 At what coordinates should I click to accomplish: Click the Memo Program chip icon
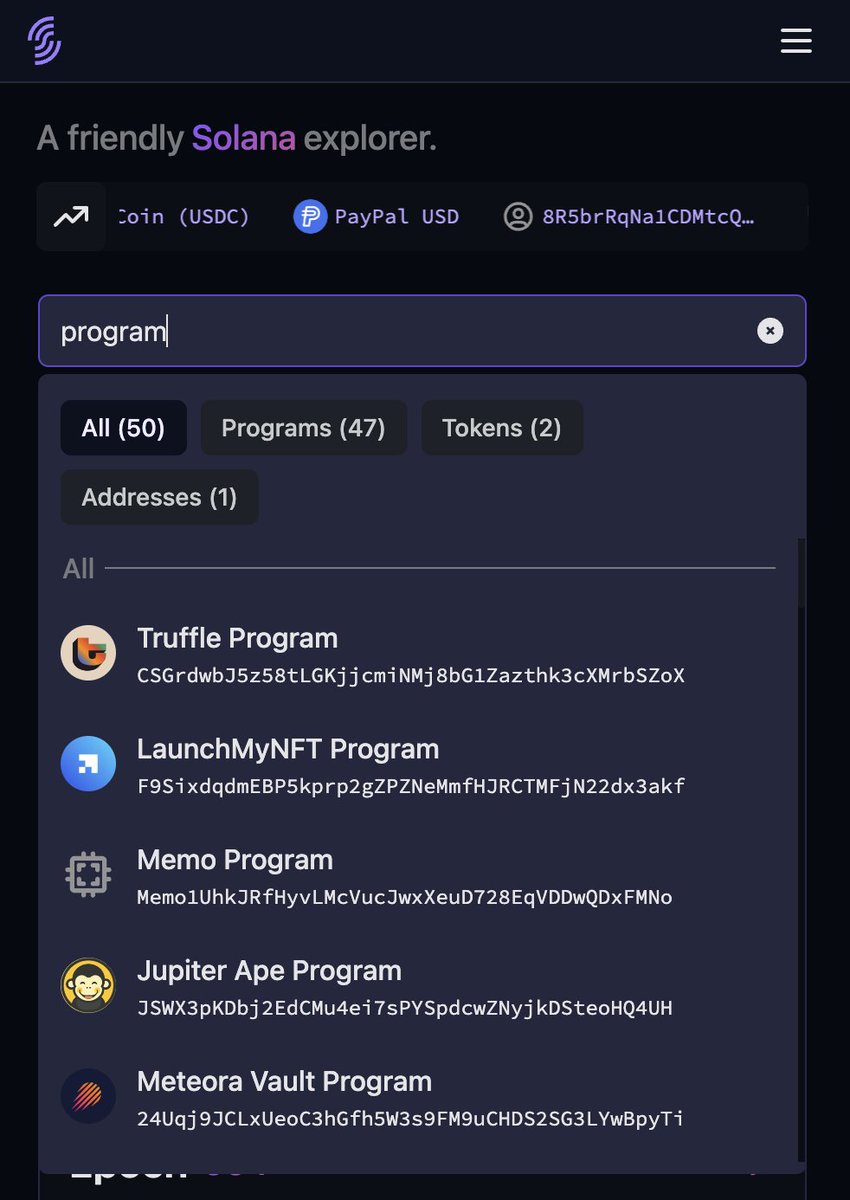tap(88, 876)
